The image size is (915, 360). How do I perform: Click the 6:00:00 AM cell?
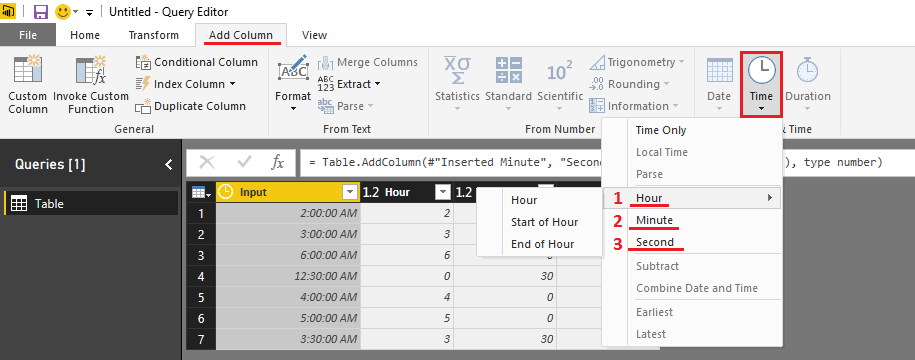point(288,256)
